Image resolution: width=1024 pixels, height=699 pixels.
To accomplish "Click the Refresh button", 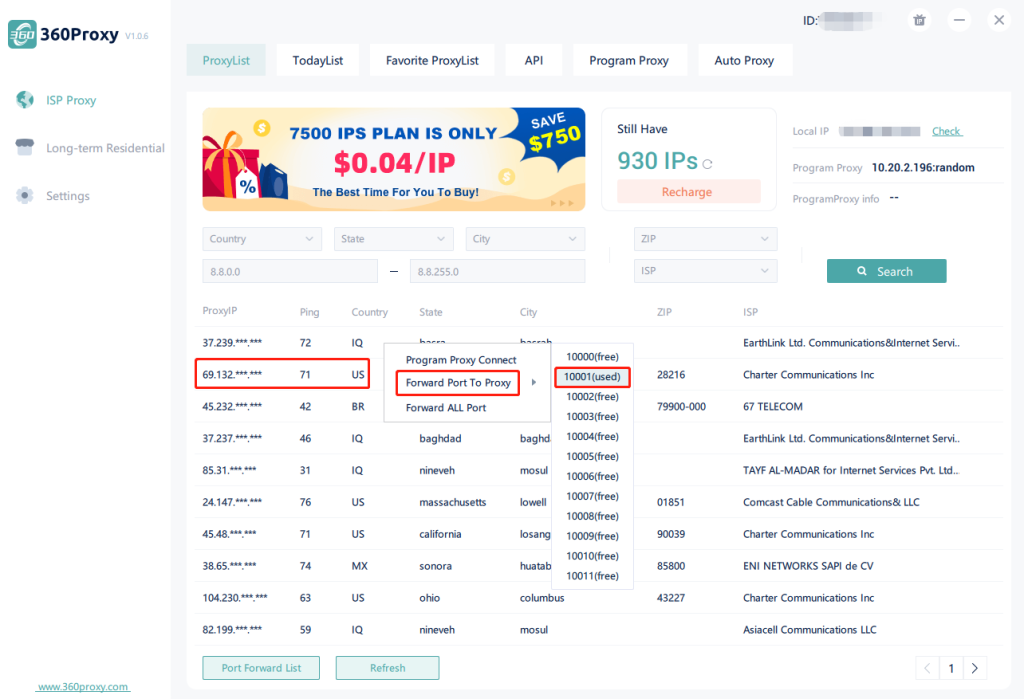I will tap(387, 668).
